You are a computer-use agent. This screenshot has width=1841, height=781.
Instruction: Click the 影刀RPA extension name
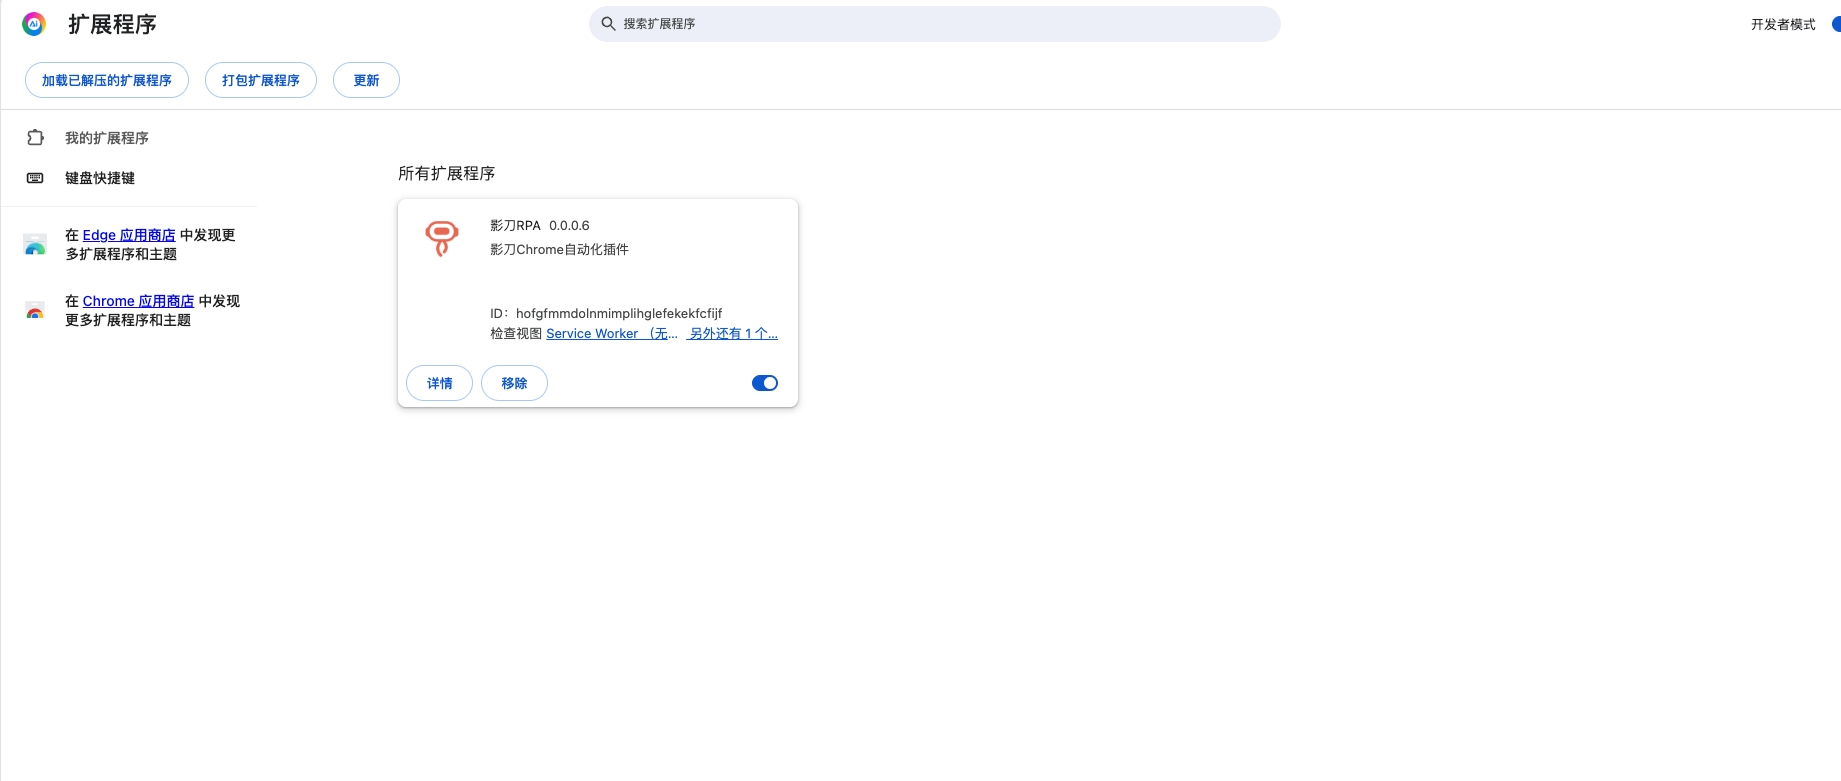[x=515, y=226]
